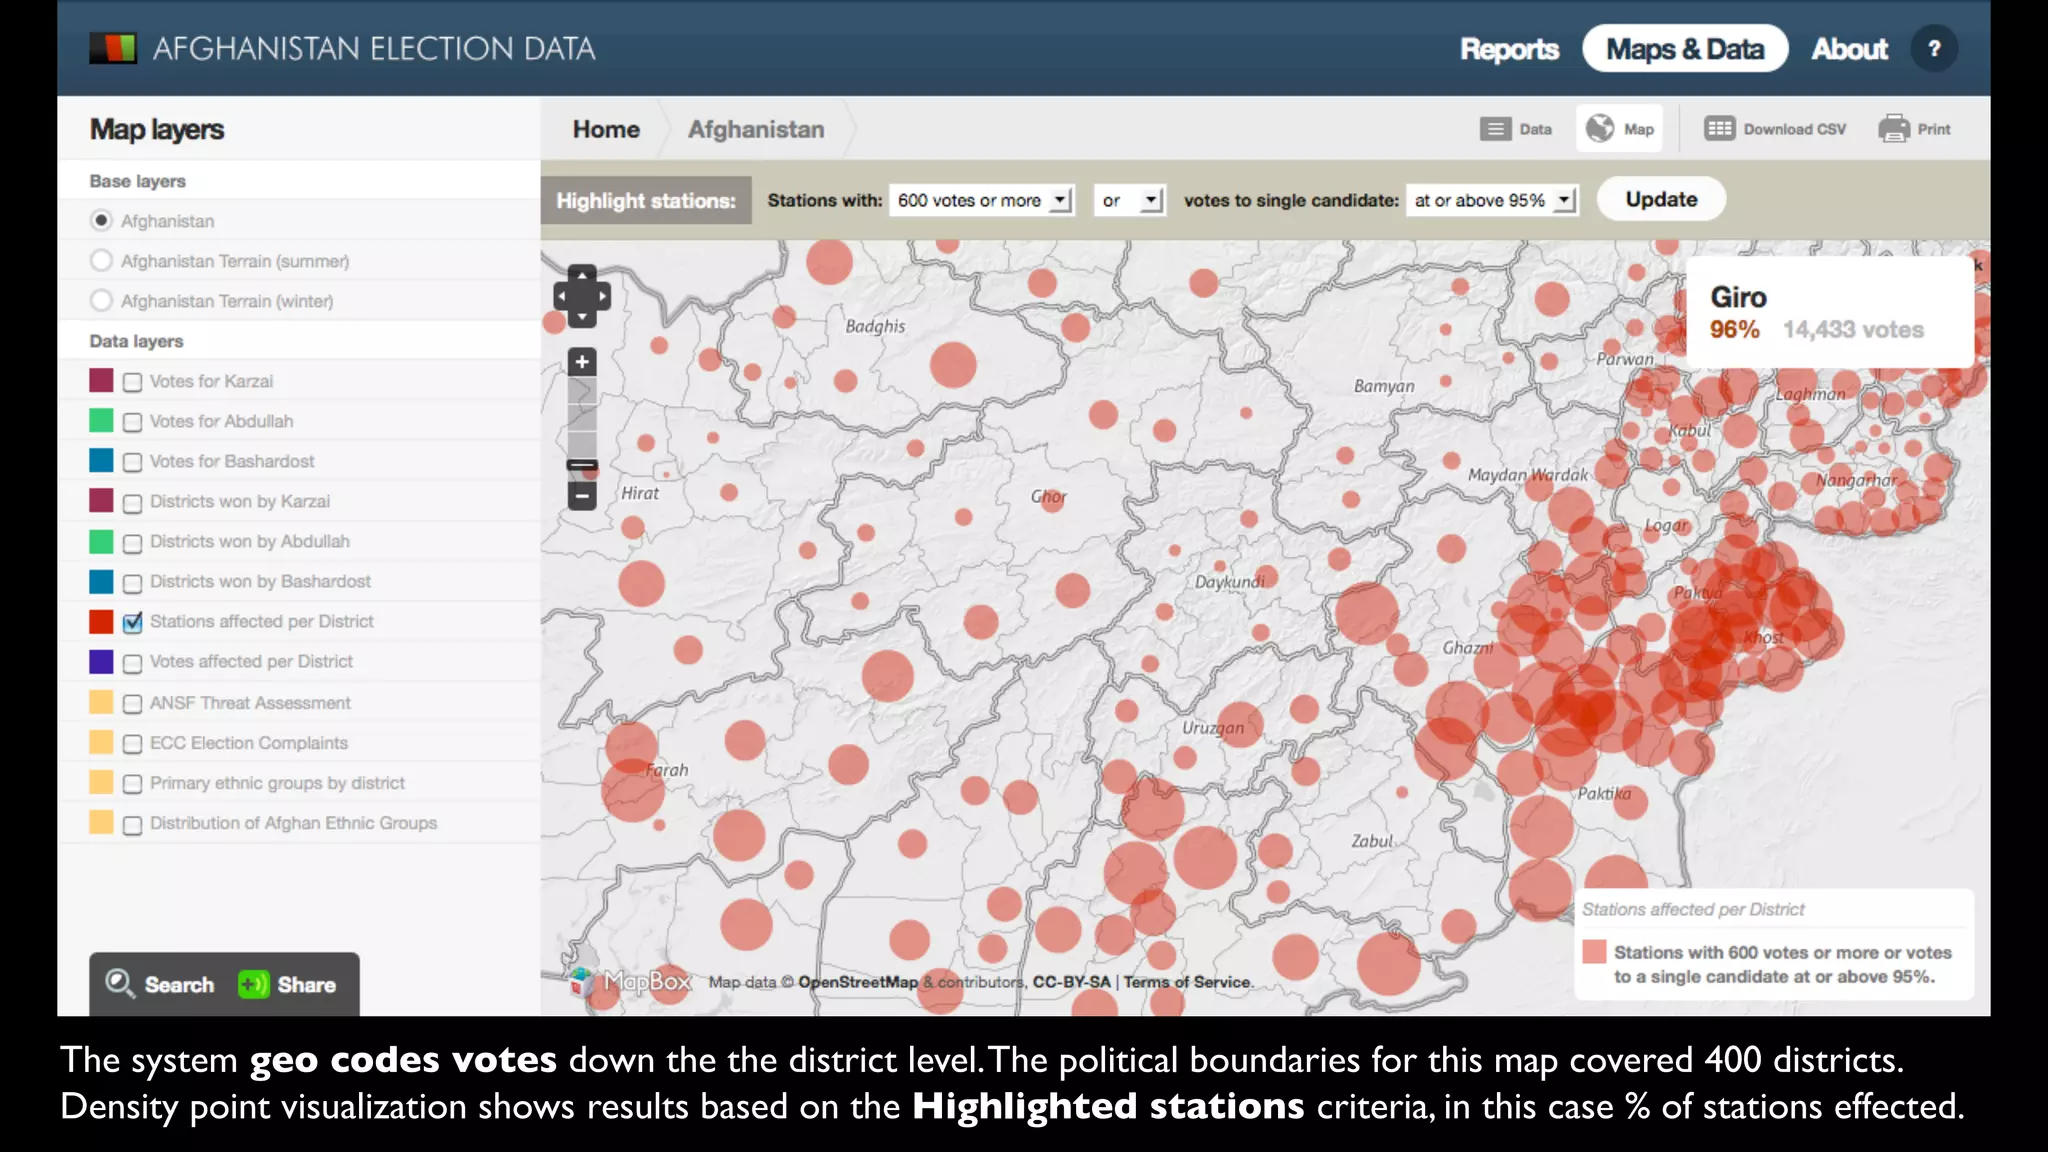Screen dimensions: 2048x1152
Task: Enable the Votes for Abdullah layer
Action: 132,422
